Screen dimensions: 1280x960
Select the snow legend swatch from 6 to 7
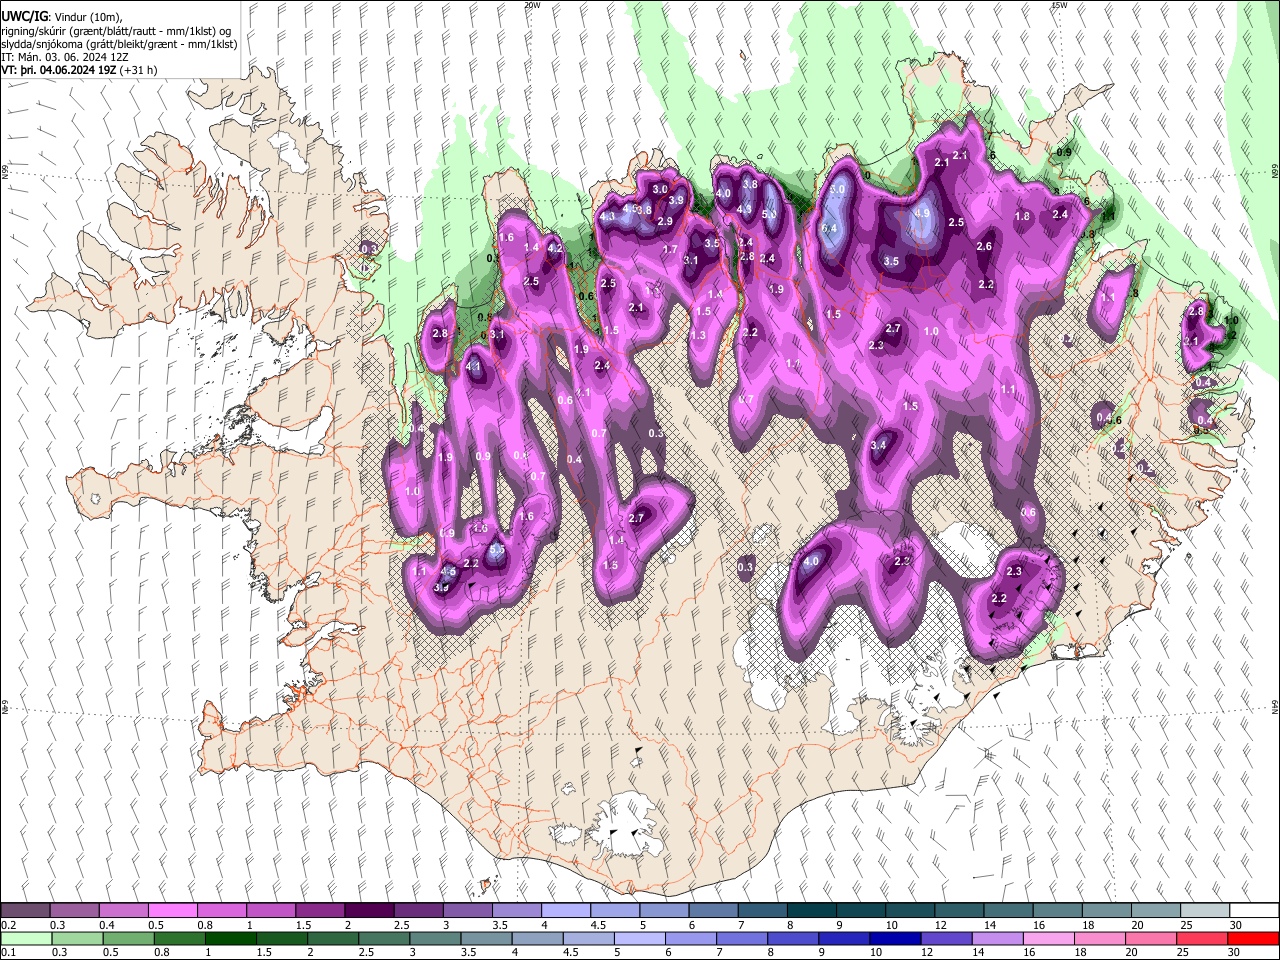[x=713, y=911]
